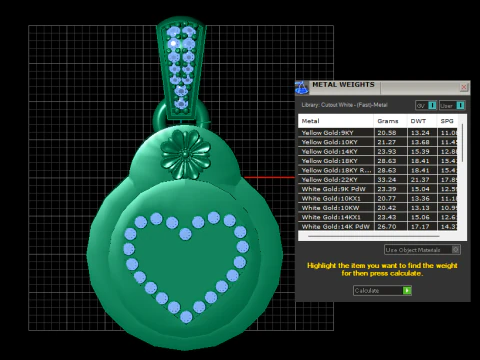Toggle the User library switch

pos(452,106)
